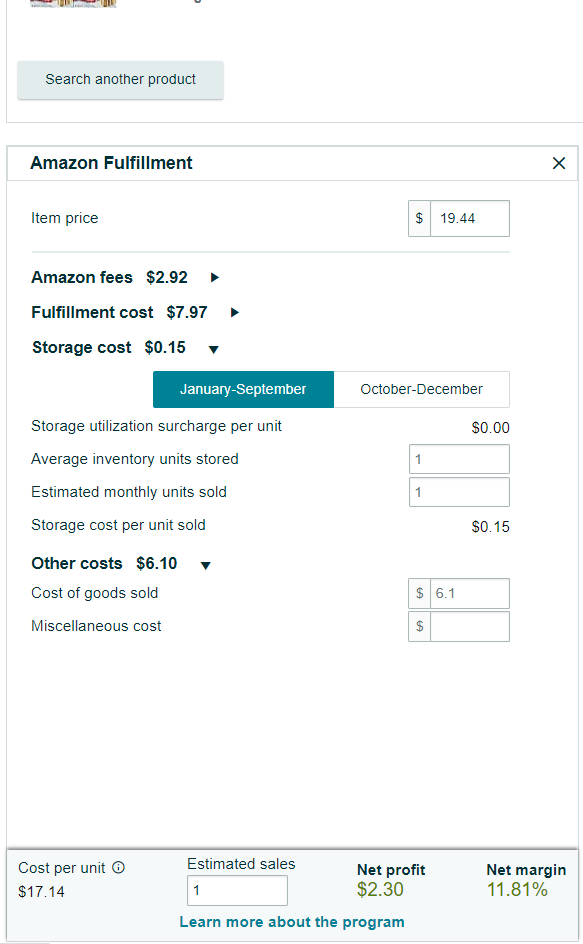The image size is (583, 944).
Task: Close the Amazon Fulfillment panel
Action: [x=559, y=163]
